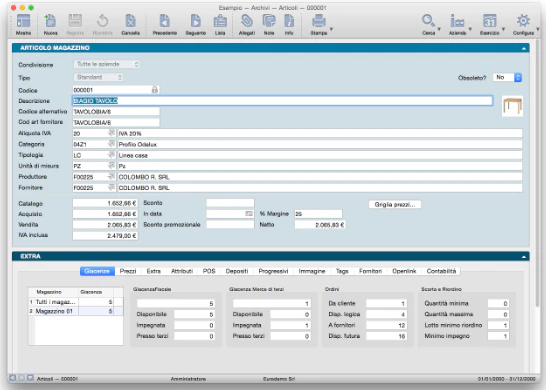Open the Obsoleto No dropdown
The width and height of the screenshot is (546, 390).
(507, 77)
